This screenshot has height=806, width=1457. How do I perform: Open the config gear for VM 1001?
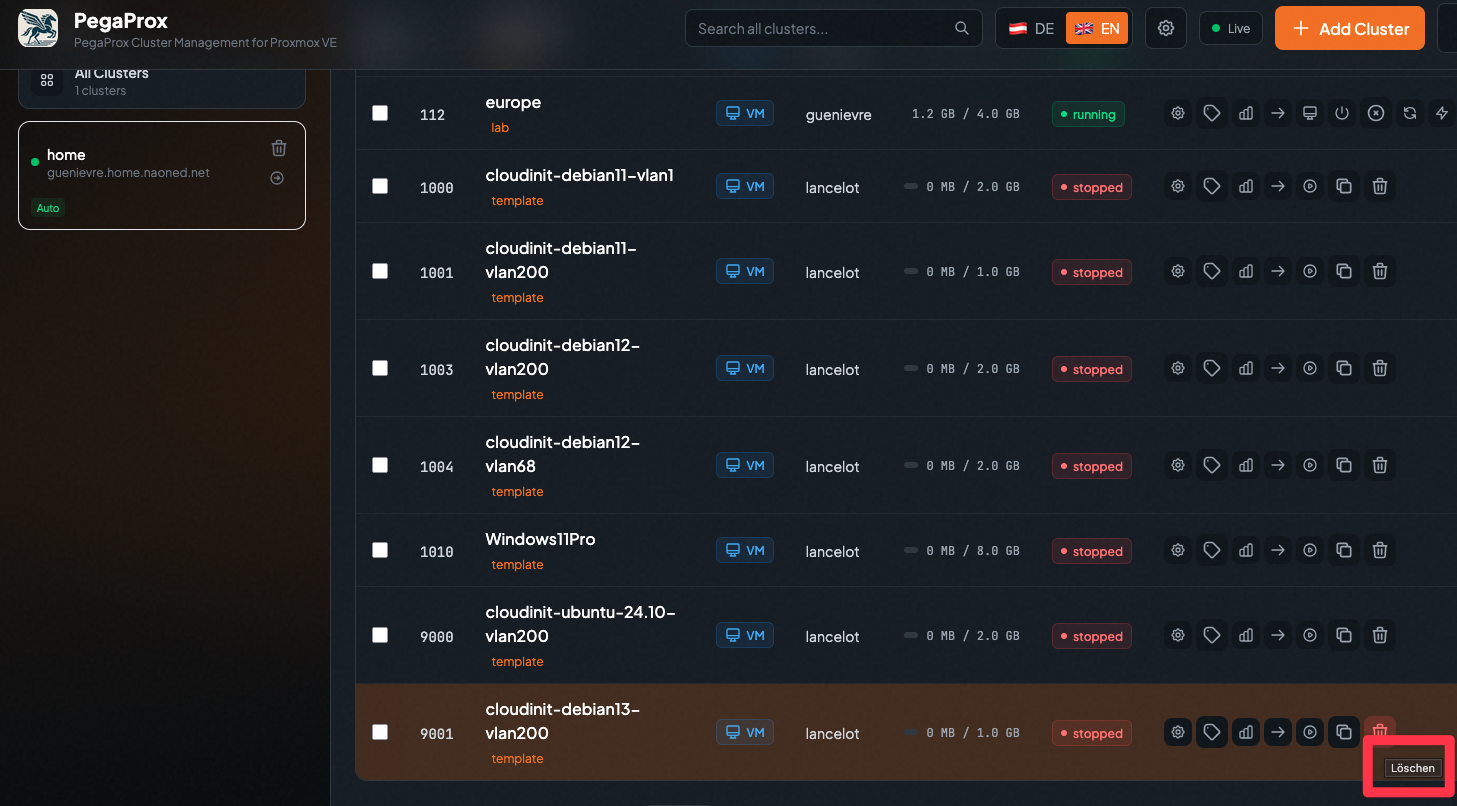click(x=1178, y=271)
